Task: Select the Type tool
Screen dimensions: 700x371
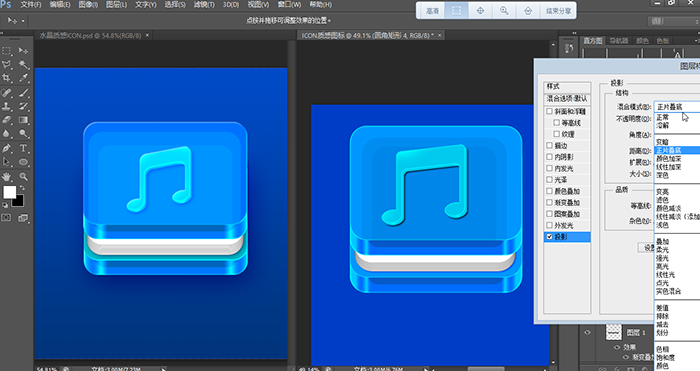Action: [23, 148]
